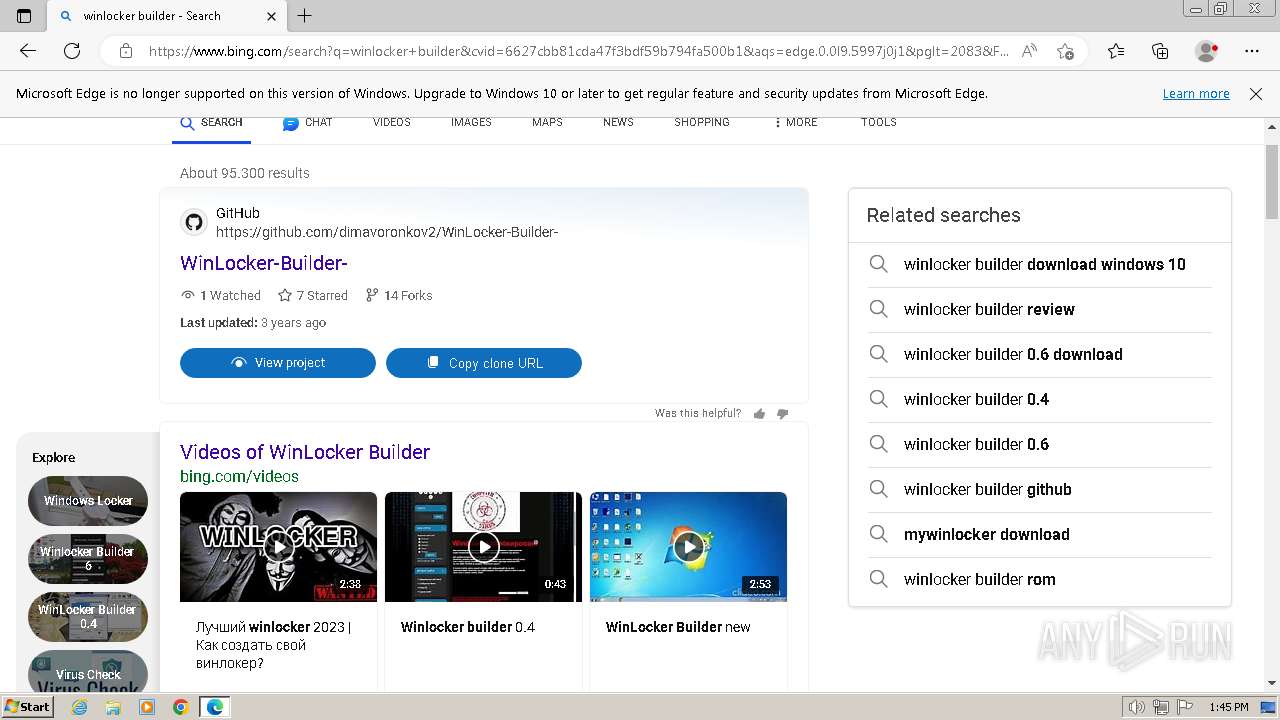Image resolution: width=1280 pixels, height=720 pixels.
Task: Open the browser profile menu
Action: pos(1207,51)
